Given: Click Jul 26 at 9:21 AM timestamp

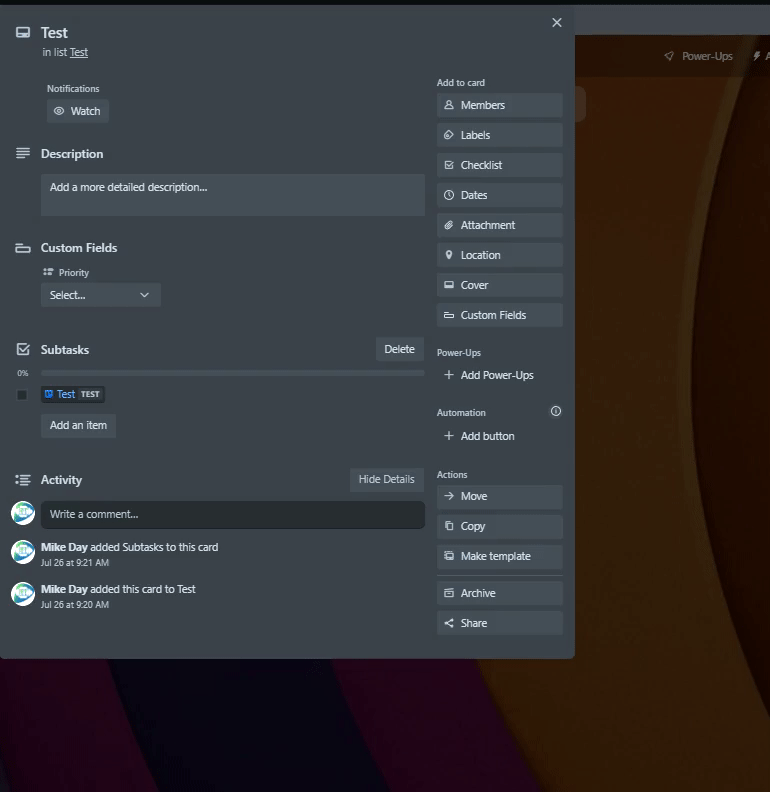Looking at the screenshot, I should [75, 563].
